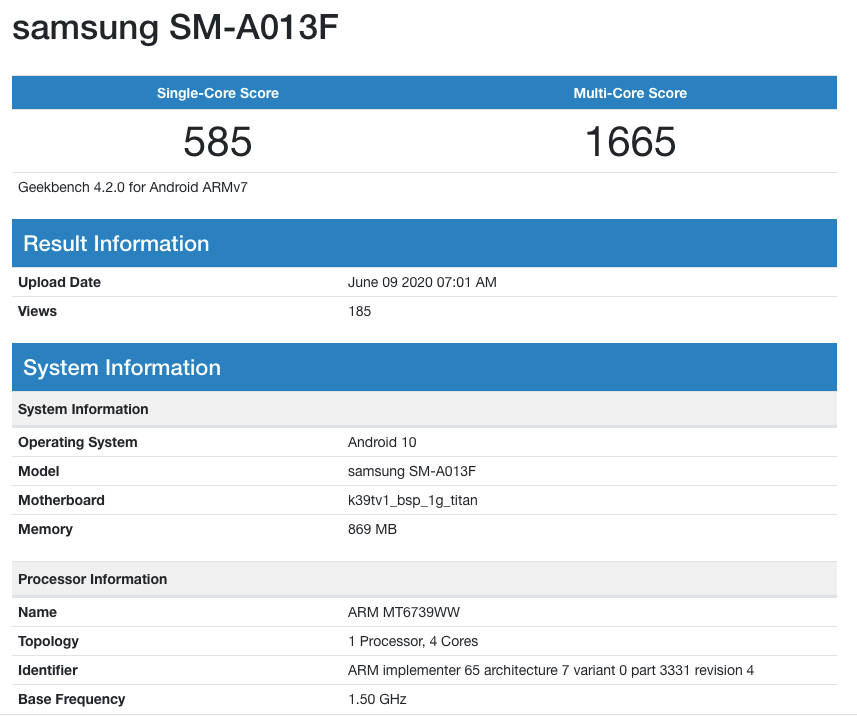Click the Result Information section header

click(115, 243)
